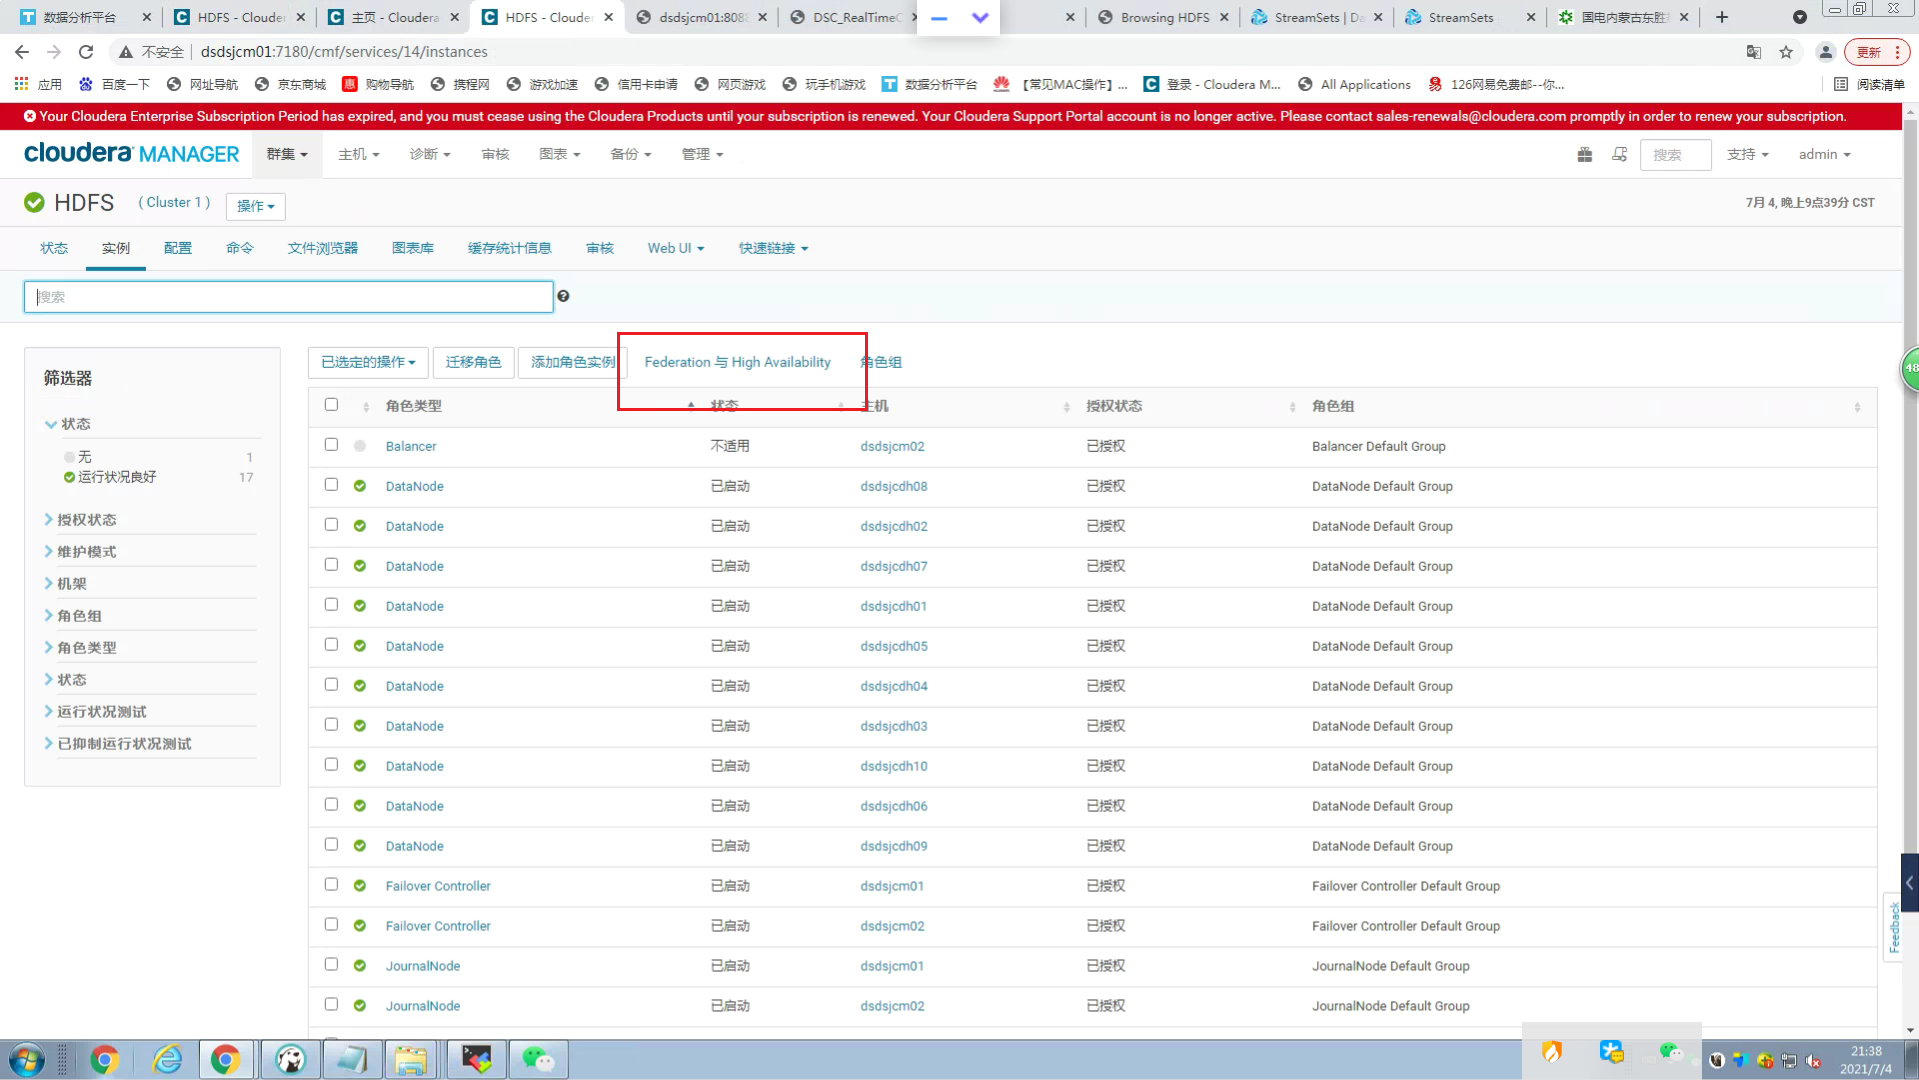
Task: Click the top-right global search box
Action: pyautogui.click(x=1675, y=155)
